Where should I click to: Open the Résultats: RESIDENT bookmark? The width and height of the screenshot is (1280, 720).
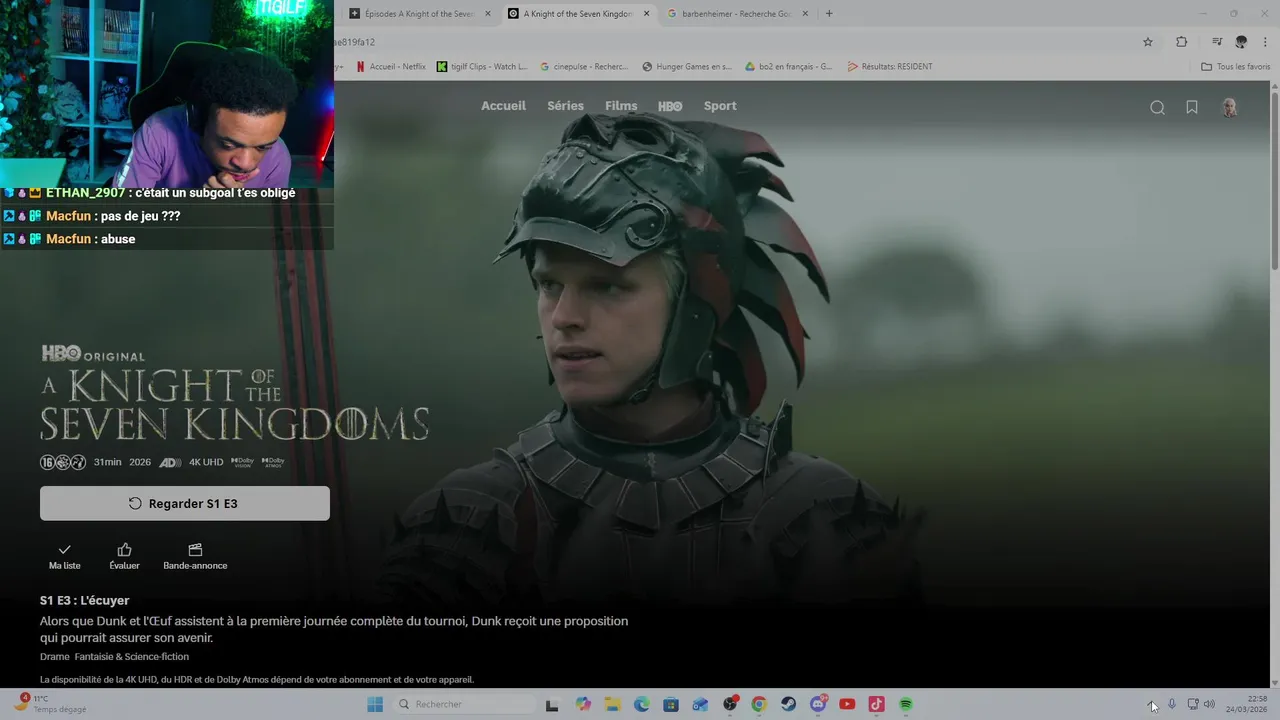(890, 67)
